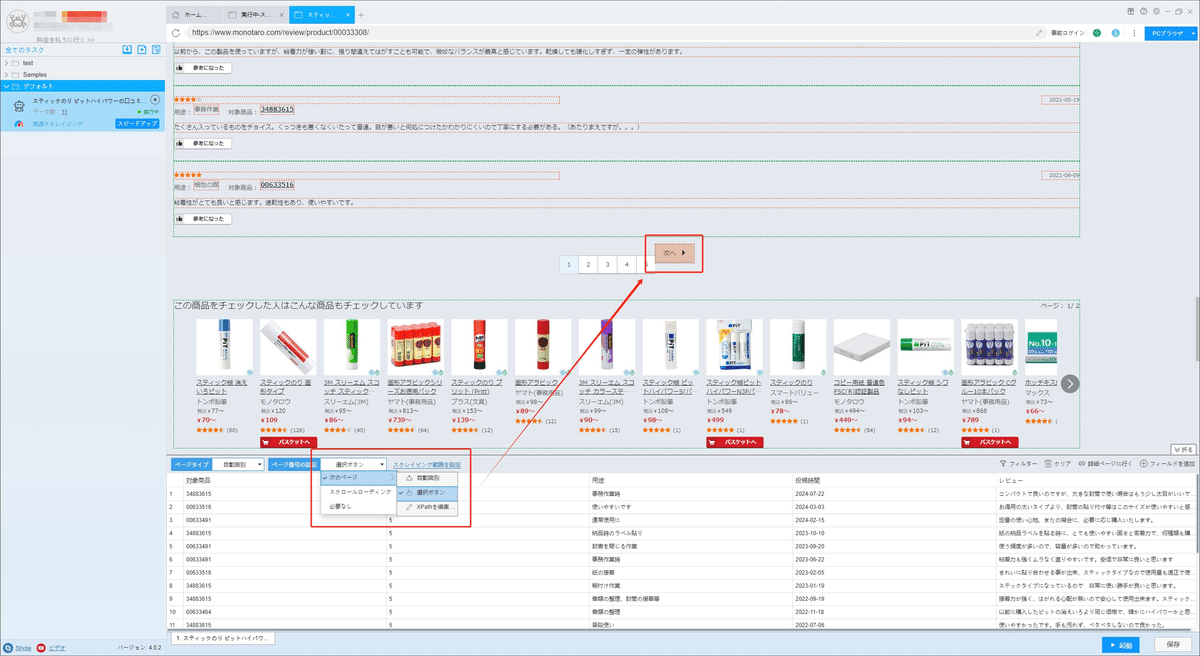
Task: Reload the page with the refresh icon
Action: (x=177, y=33)
